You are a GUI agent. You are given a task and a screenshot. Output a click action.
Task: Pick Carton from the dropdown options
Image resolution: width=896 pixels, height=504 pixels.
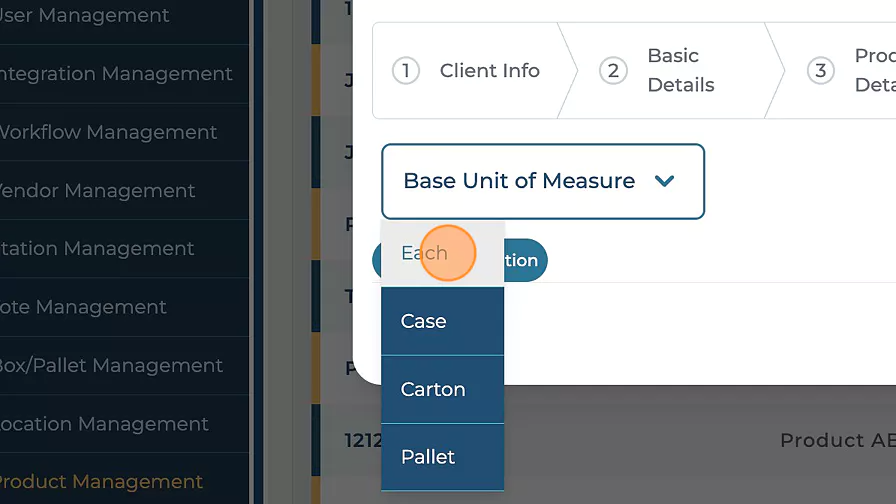tap(433, 389)
